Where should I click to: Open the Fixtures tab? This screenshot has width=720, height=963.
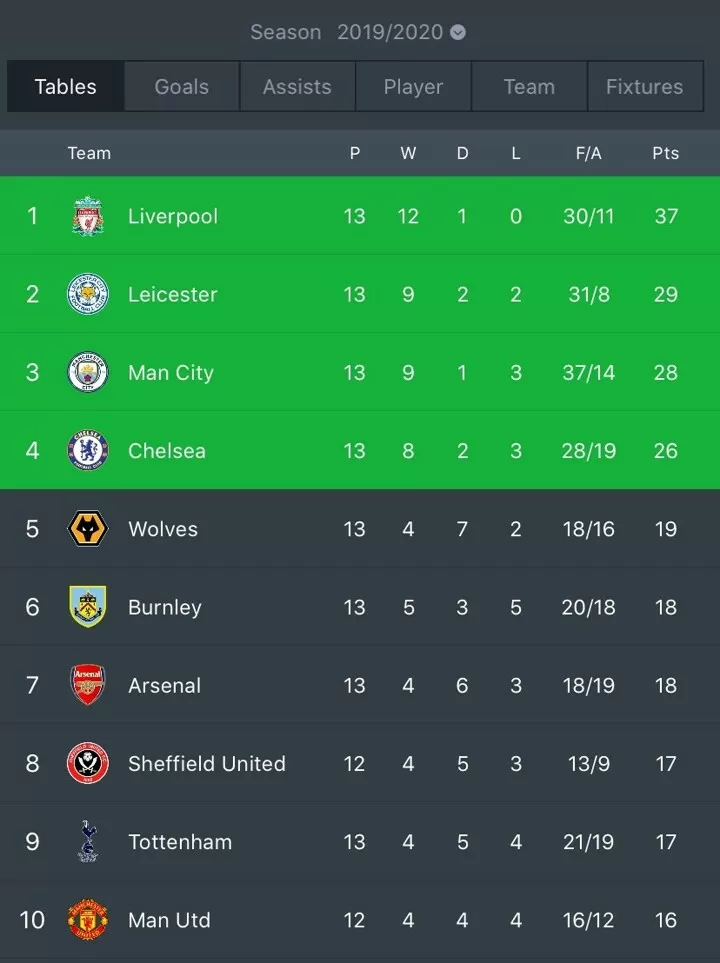tap(645, 87)
